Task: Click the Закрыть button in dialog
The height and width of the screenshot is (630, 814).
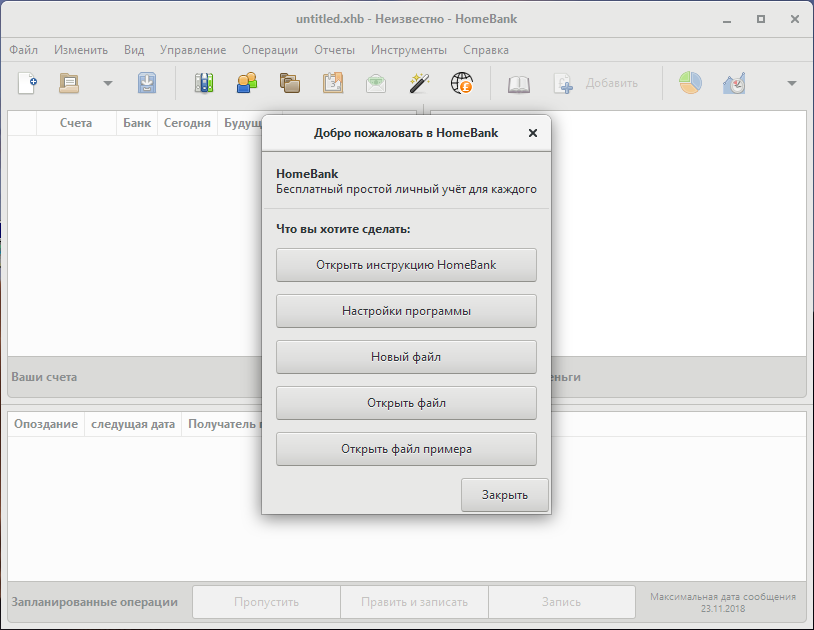Action: pos(505,495)
